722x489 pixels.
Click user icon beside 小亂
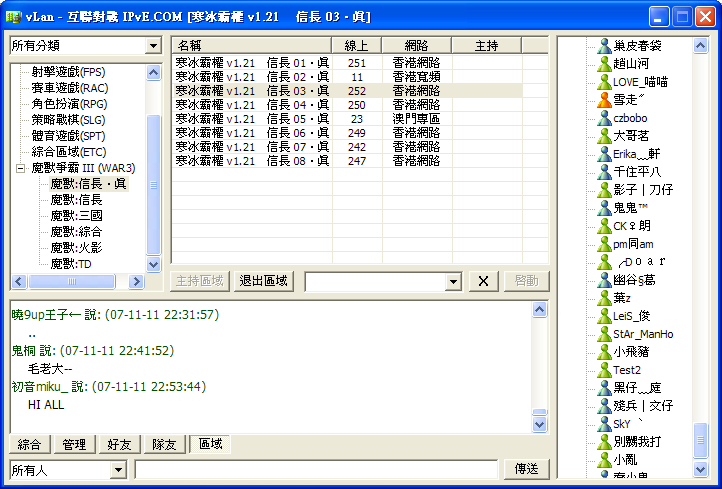[604, 460]
